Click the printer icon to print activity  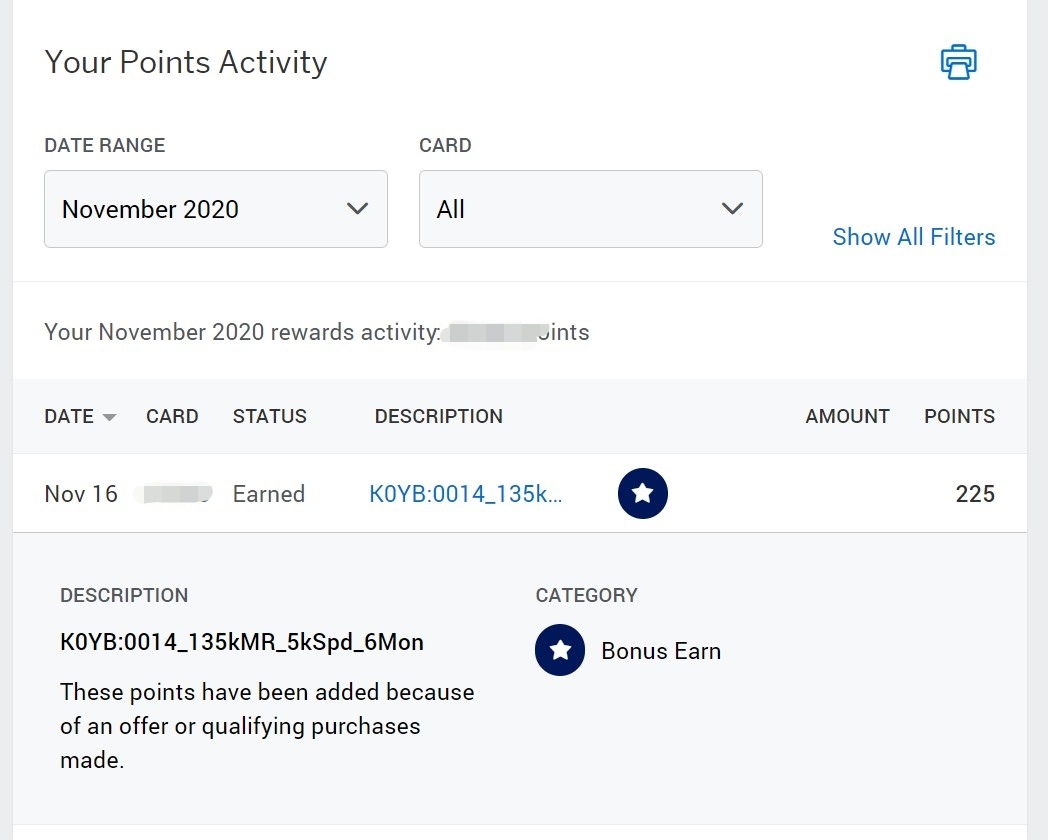(958, 62)
